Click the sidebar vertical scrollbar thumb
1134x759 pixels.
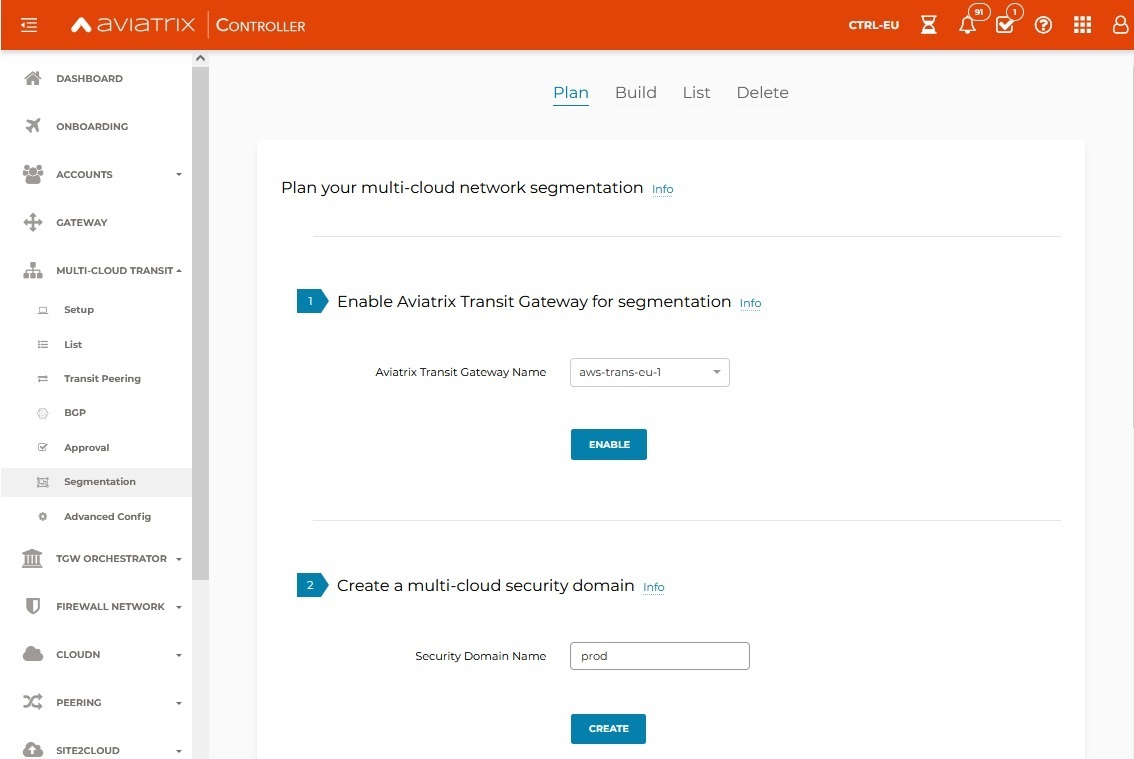(200, 323)
